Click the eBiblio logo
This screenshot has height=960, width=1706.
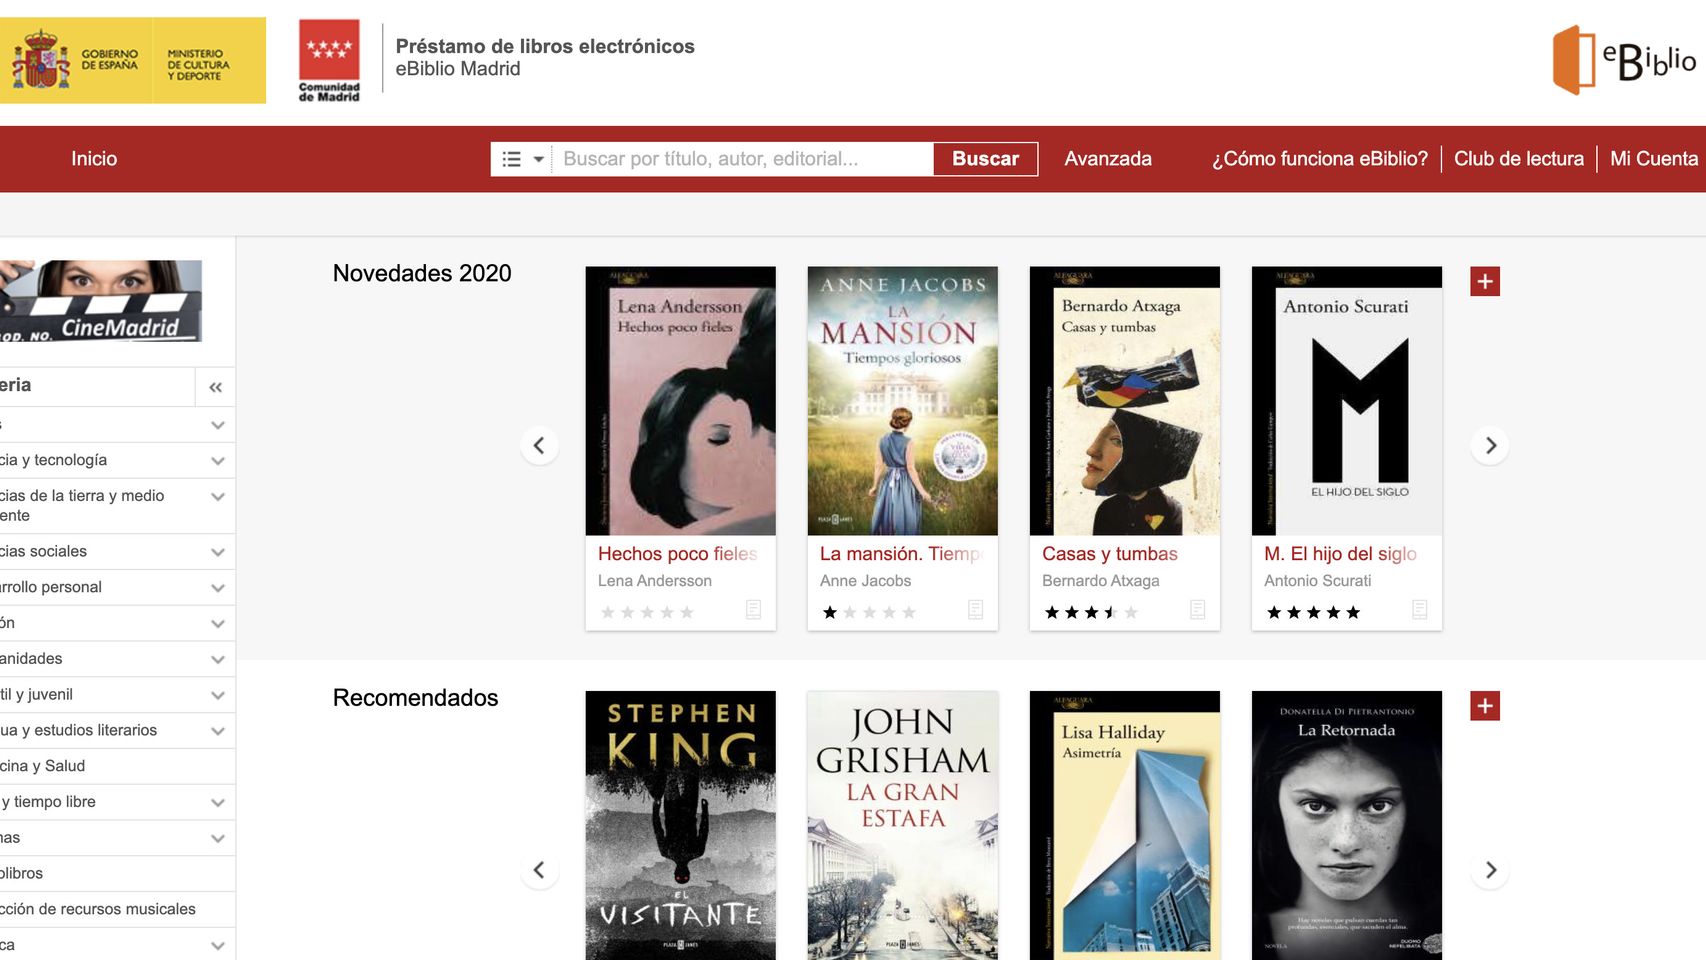coord(1624,60)
